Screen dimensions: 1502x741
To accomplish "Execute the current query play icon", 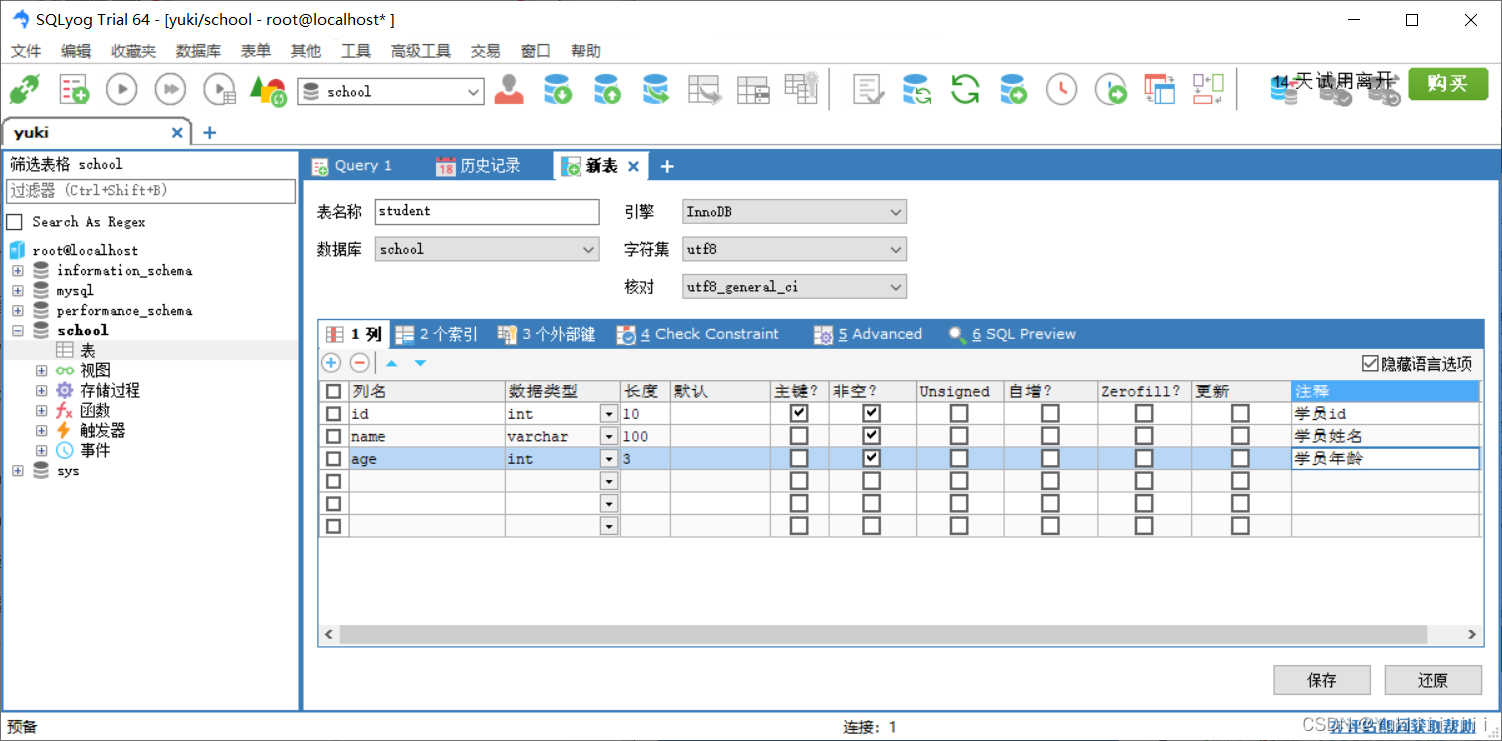I will pos(122,90).
